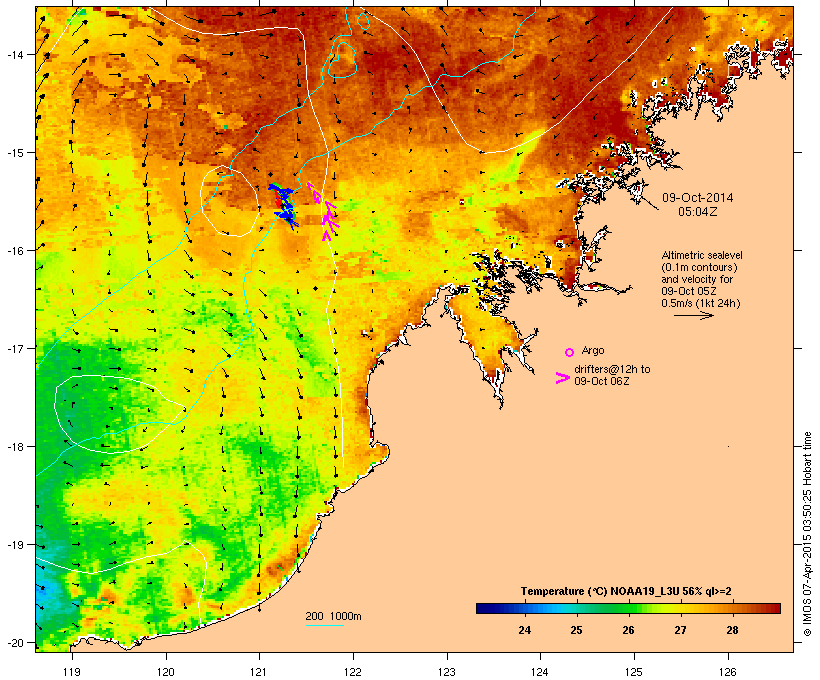Click the cyan 200 1000m isobath legend line
This screenshot has width=820, height=680.
click(x=324, y=626)
